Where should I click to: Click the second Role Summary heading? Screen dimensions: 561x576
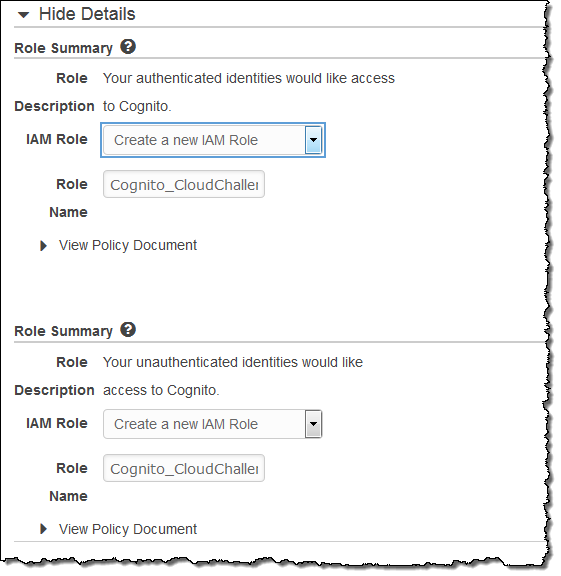(x=63, y=331)
